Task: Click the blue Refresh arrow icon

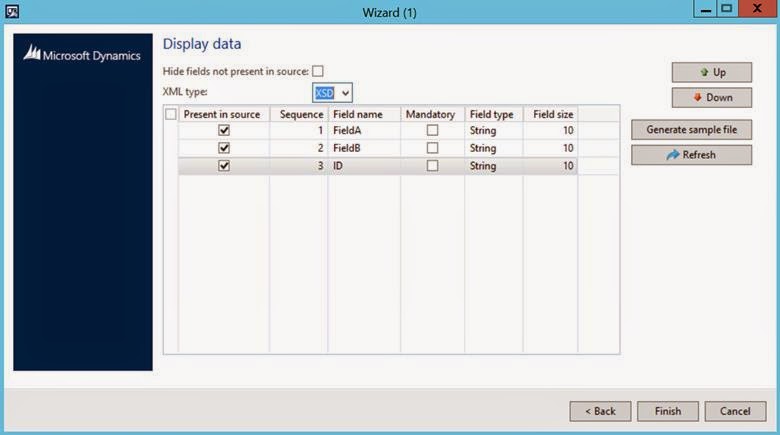Action: [x=673, y=155]
